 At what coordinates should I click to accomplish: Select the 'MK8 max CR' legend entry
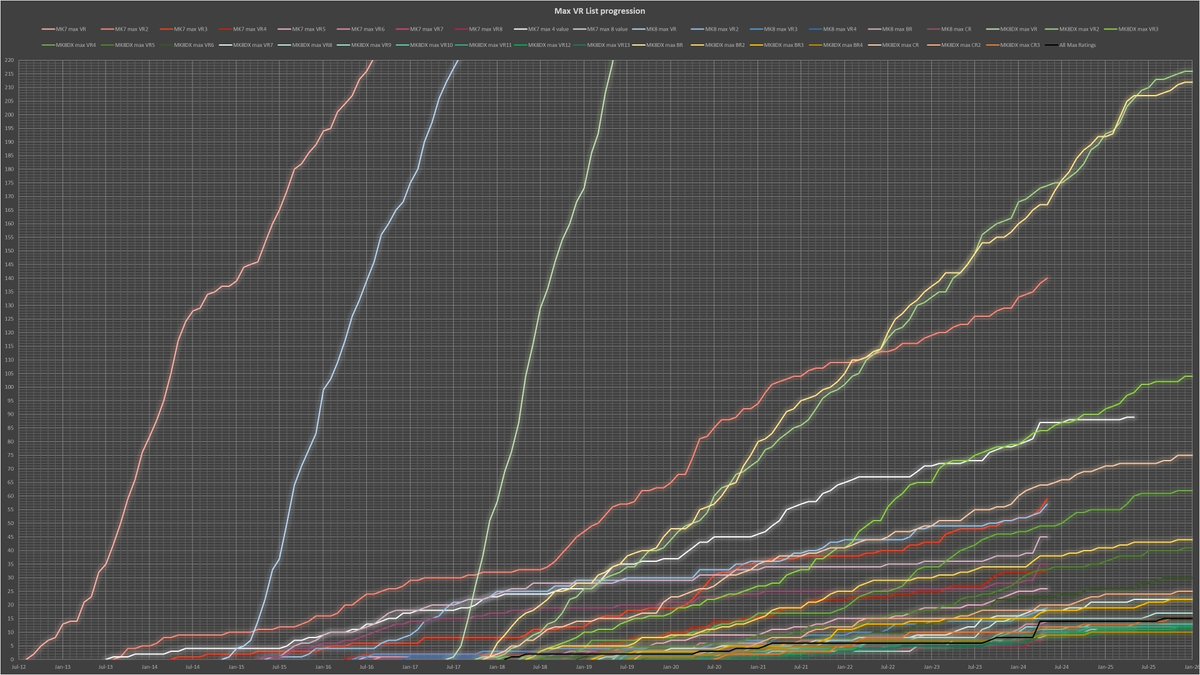(x=950, y=29)
